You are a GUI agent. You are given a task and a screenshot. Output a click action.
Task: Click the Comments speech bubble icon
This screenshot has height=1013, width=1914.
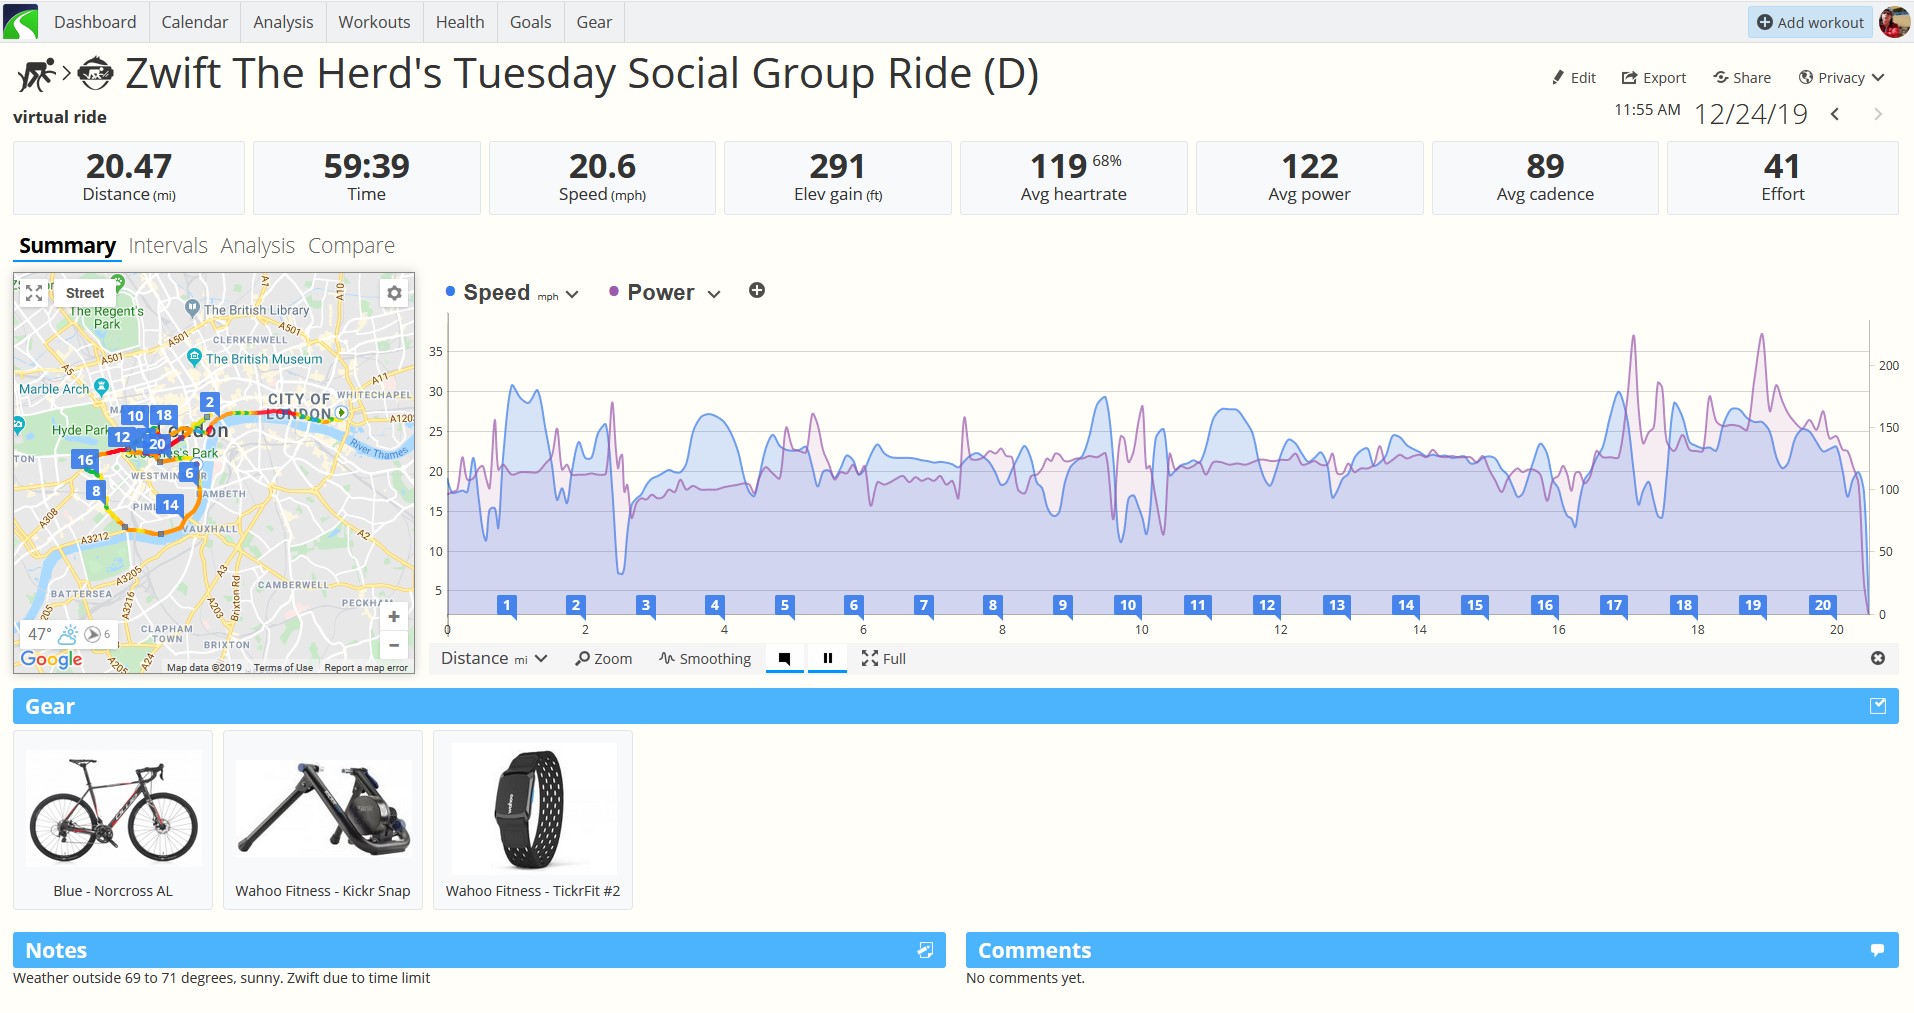1877,950
